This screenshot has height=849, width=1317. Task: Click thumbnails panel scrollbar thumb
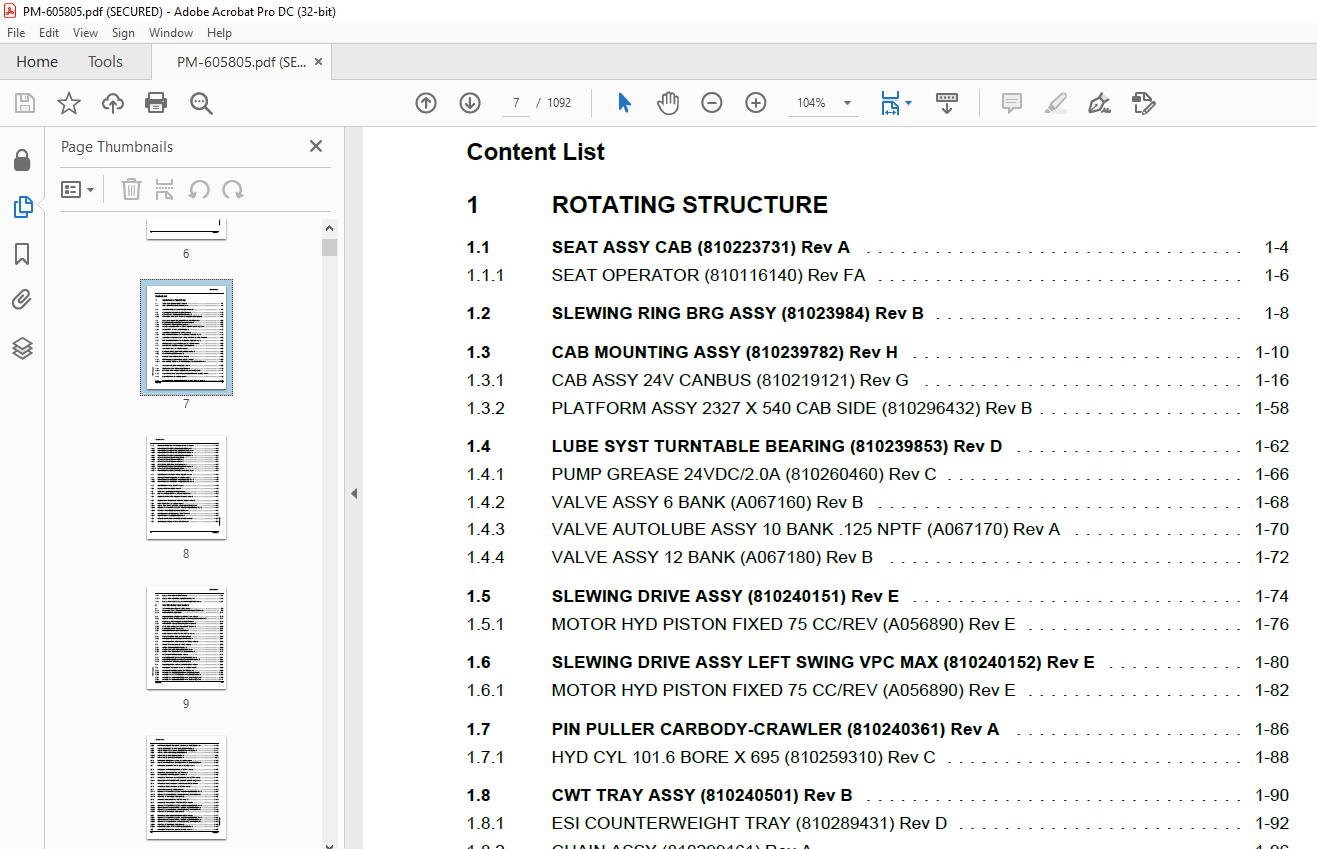(x=329, y=248)
